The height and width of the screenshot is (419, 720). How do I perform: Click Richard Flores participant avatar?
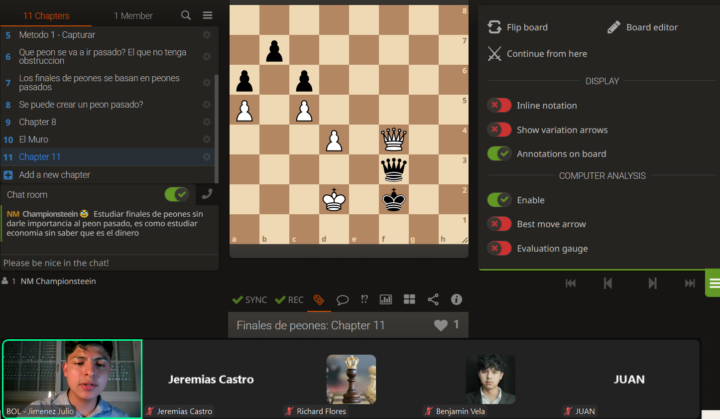(x=351, y=379)
